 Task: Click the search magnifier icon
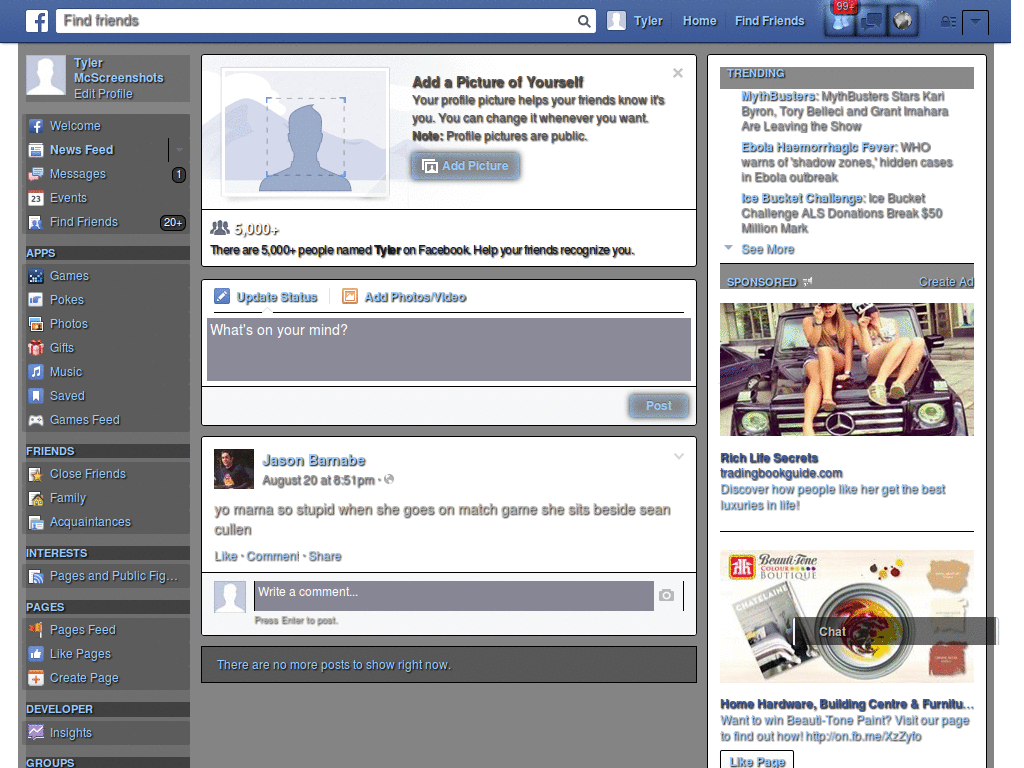pos(584,21)
